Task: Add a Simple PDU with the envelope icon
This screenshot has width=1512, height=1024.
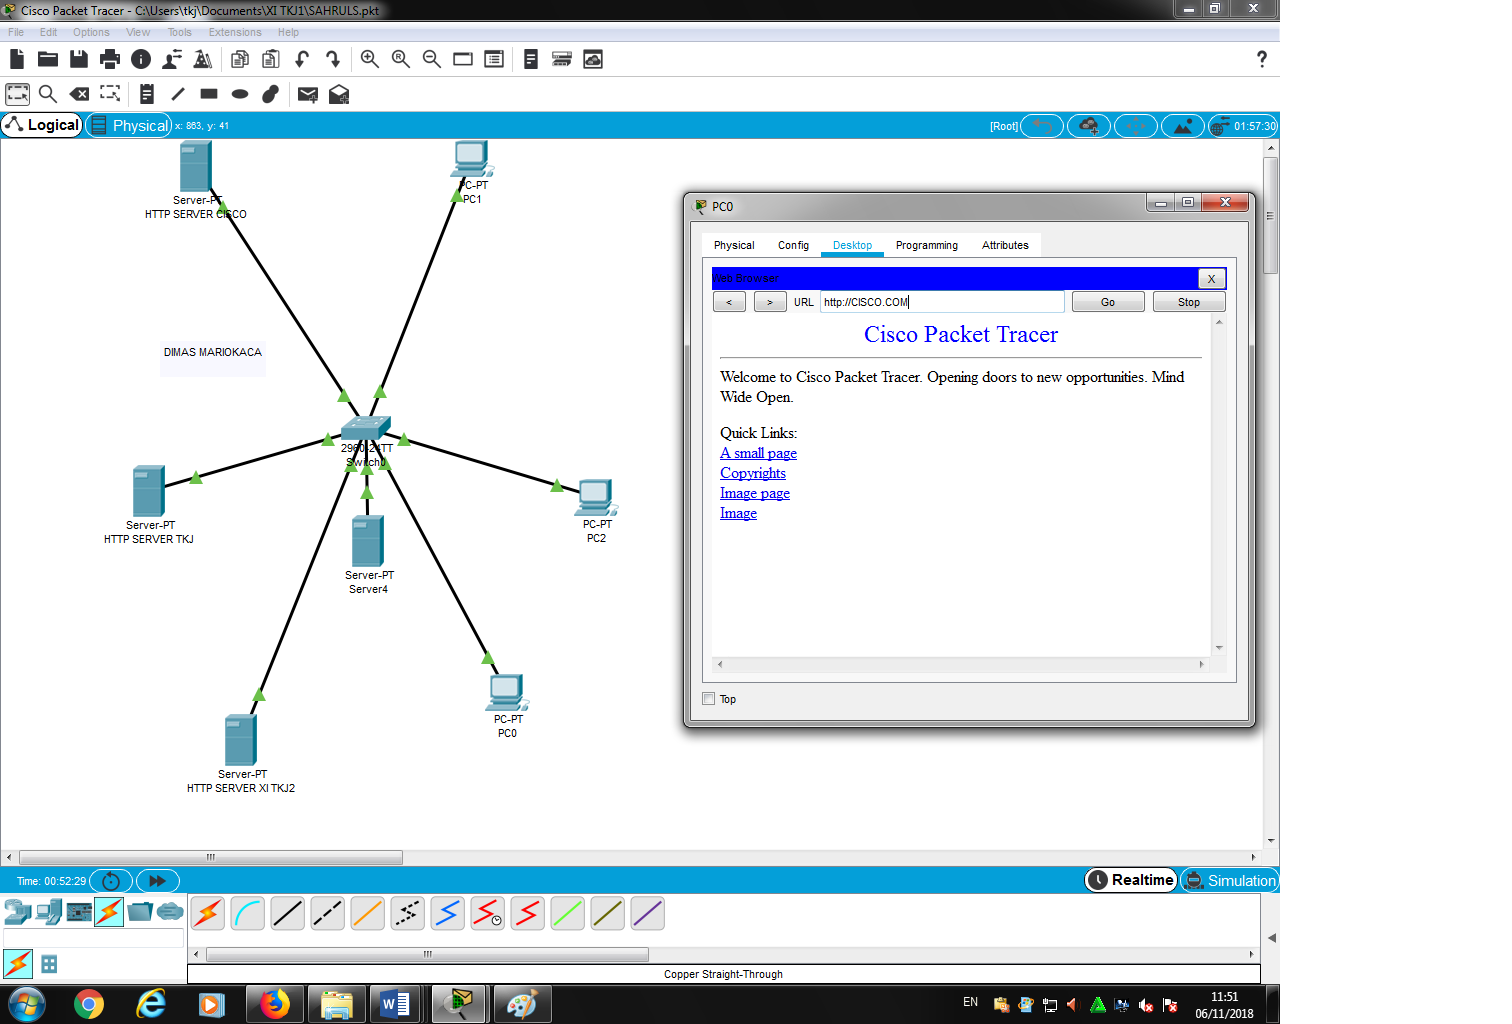Action: pyautogui.click(x=308, y=94)
